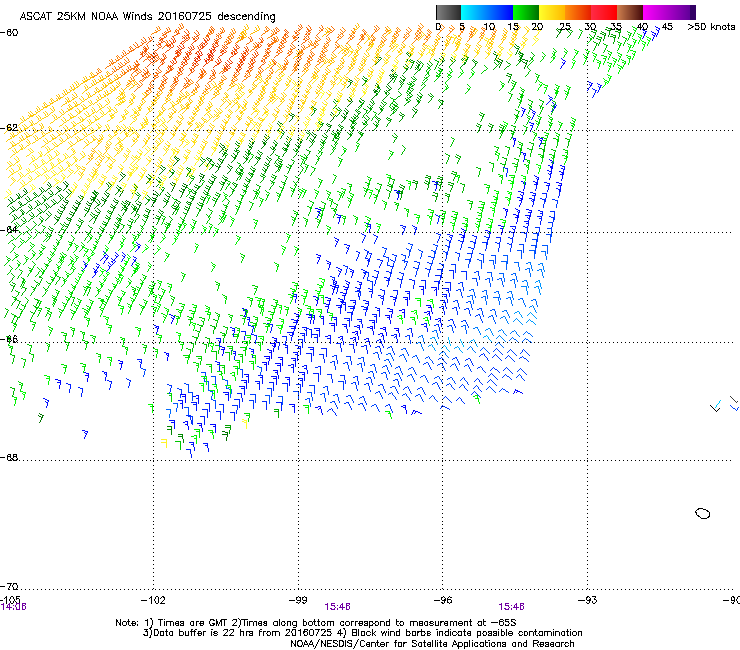Click the longitude label '-99'
Viewport: 740px width, 650px height.
298,600
